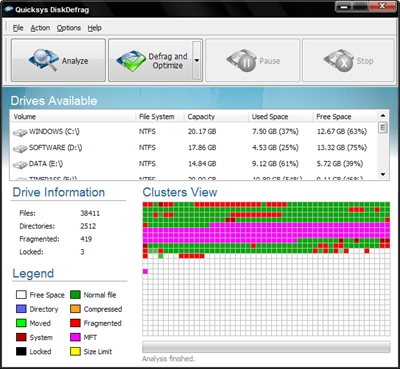The height and width of the screenshot is (369, 400).
Task: Open the Action menu
Action: [40, 28]
